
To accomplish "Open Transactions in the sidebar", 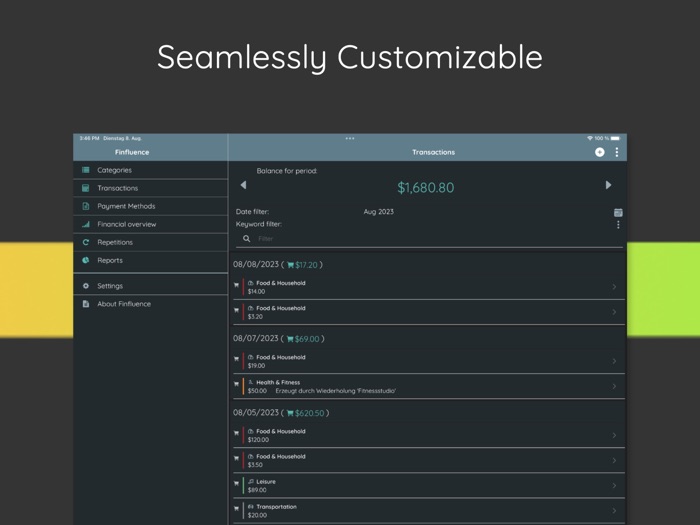I will coord(150,188).
